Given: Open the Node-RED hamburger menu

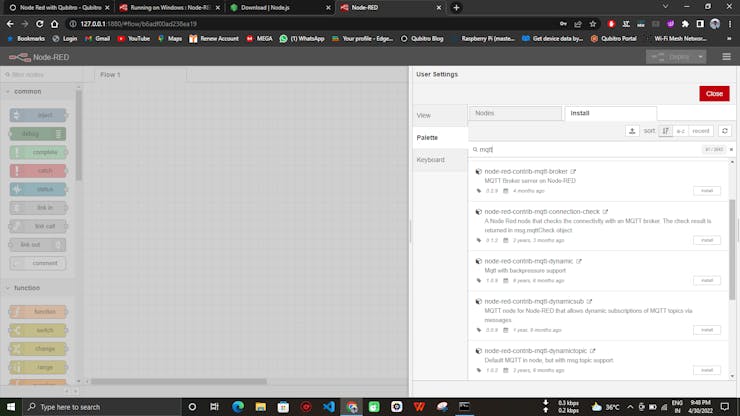Looking at the screenshot, I should (x=726, y=57).
